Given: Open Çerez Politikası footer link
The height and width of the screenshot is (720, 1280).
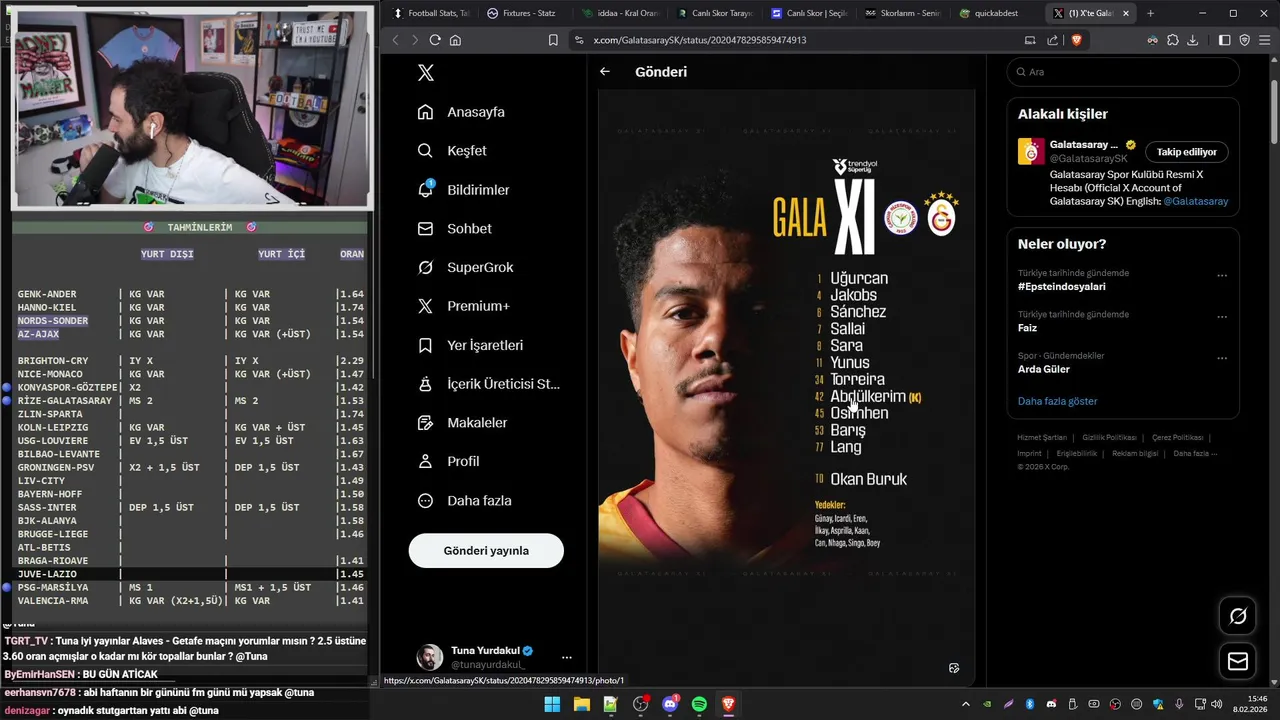Looking at the screenshot, I should pyautogui.click(x=1177, y=438).
